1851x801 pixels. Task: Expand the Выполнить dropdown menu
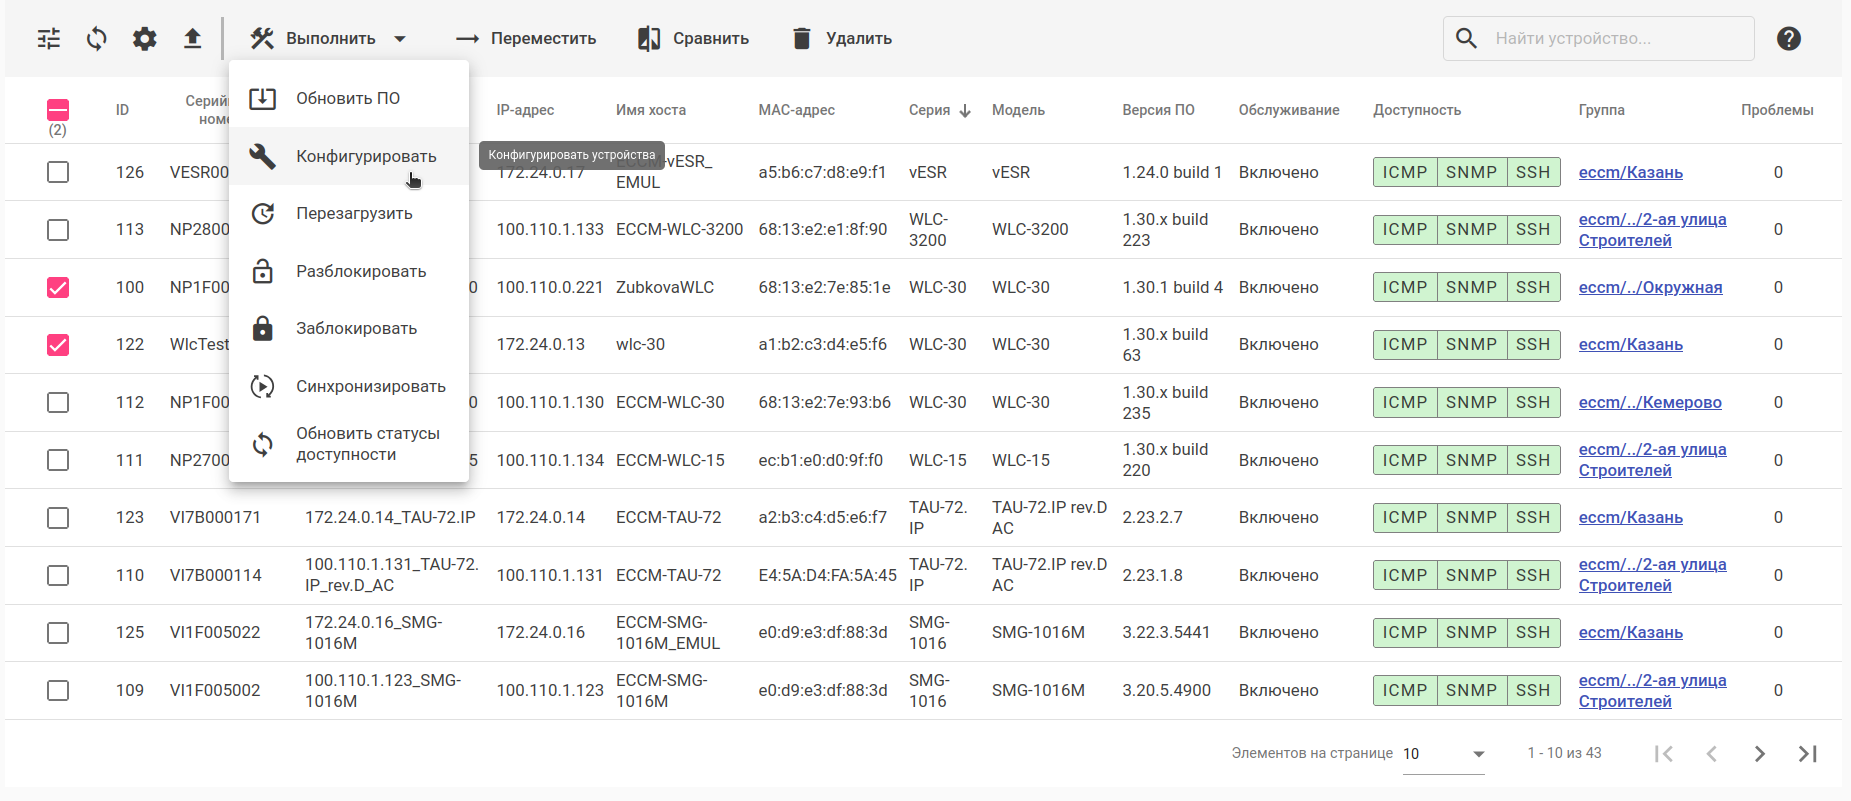click(x=329, y=39)
